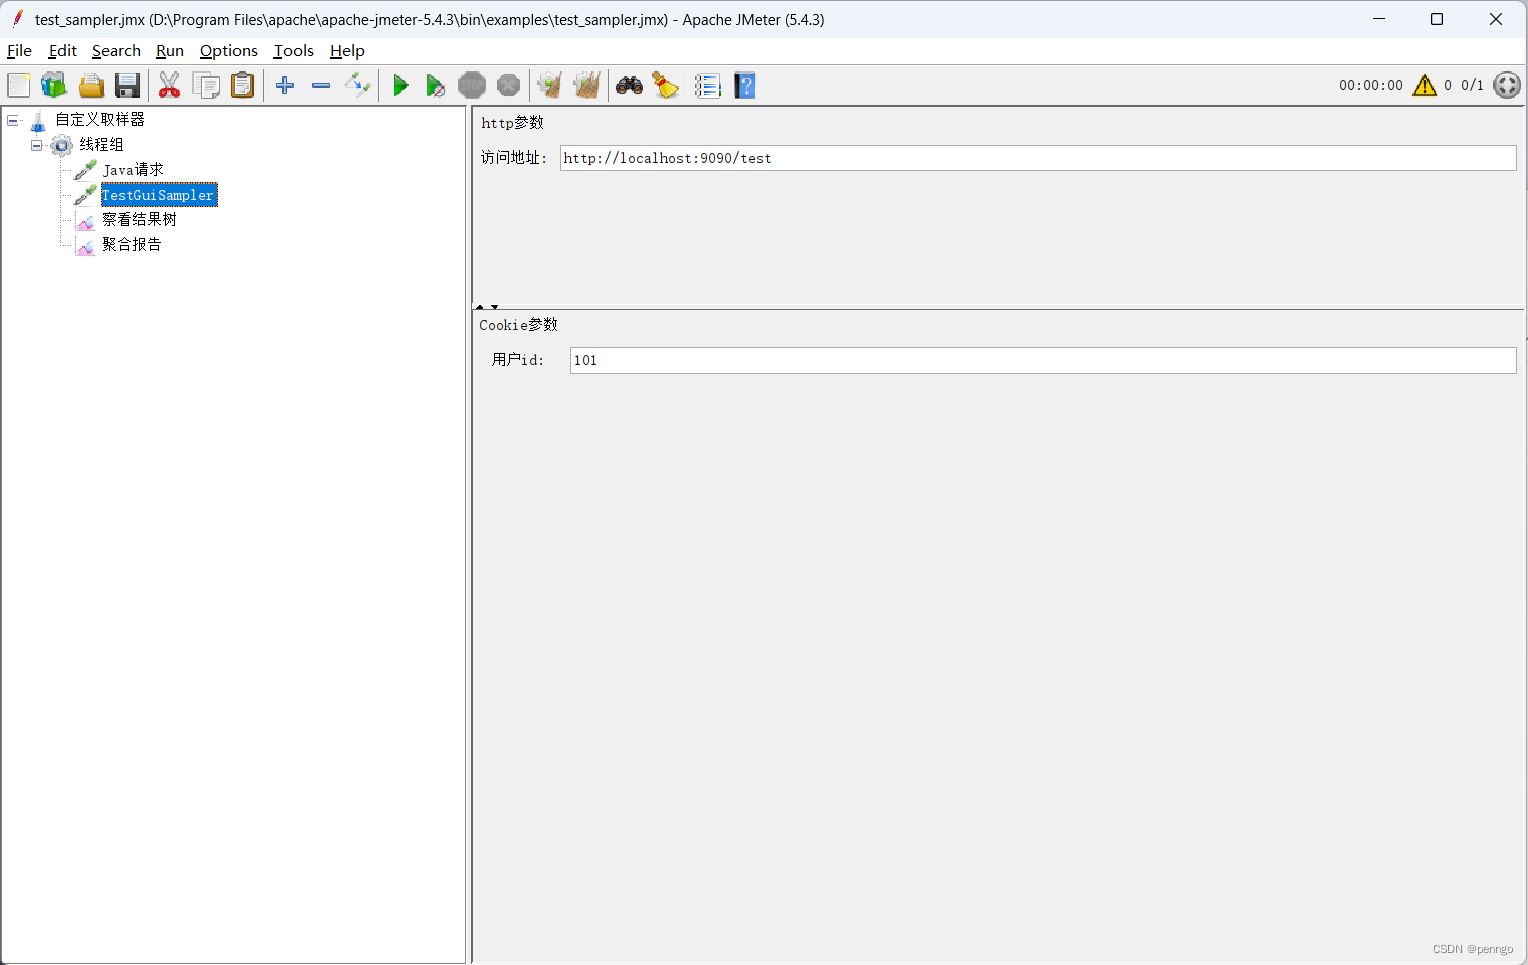Open Search using the binoculars icon
The height and width of the screenshot is (965, 1528).
(629, 86)
